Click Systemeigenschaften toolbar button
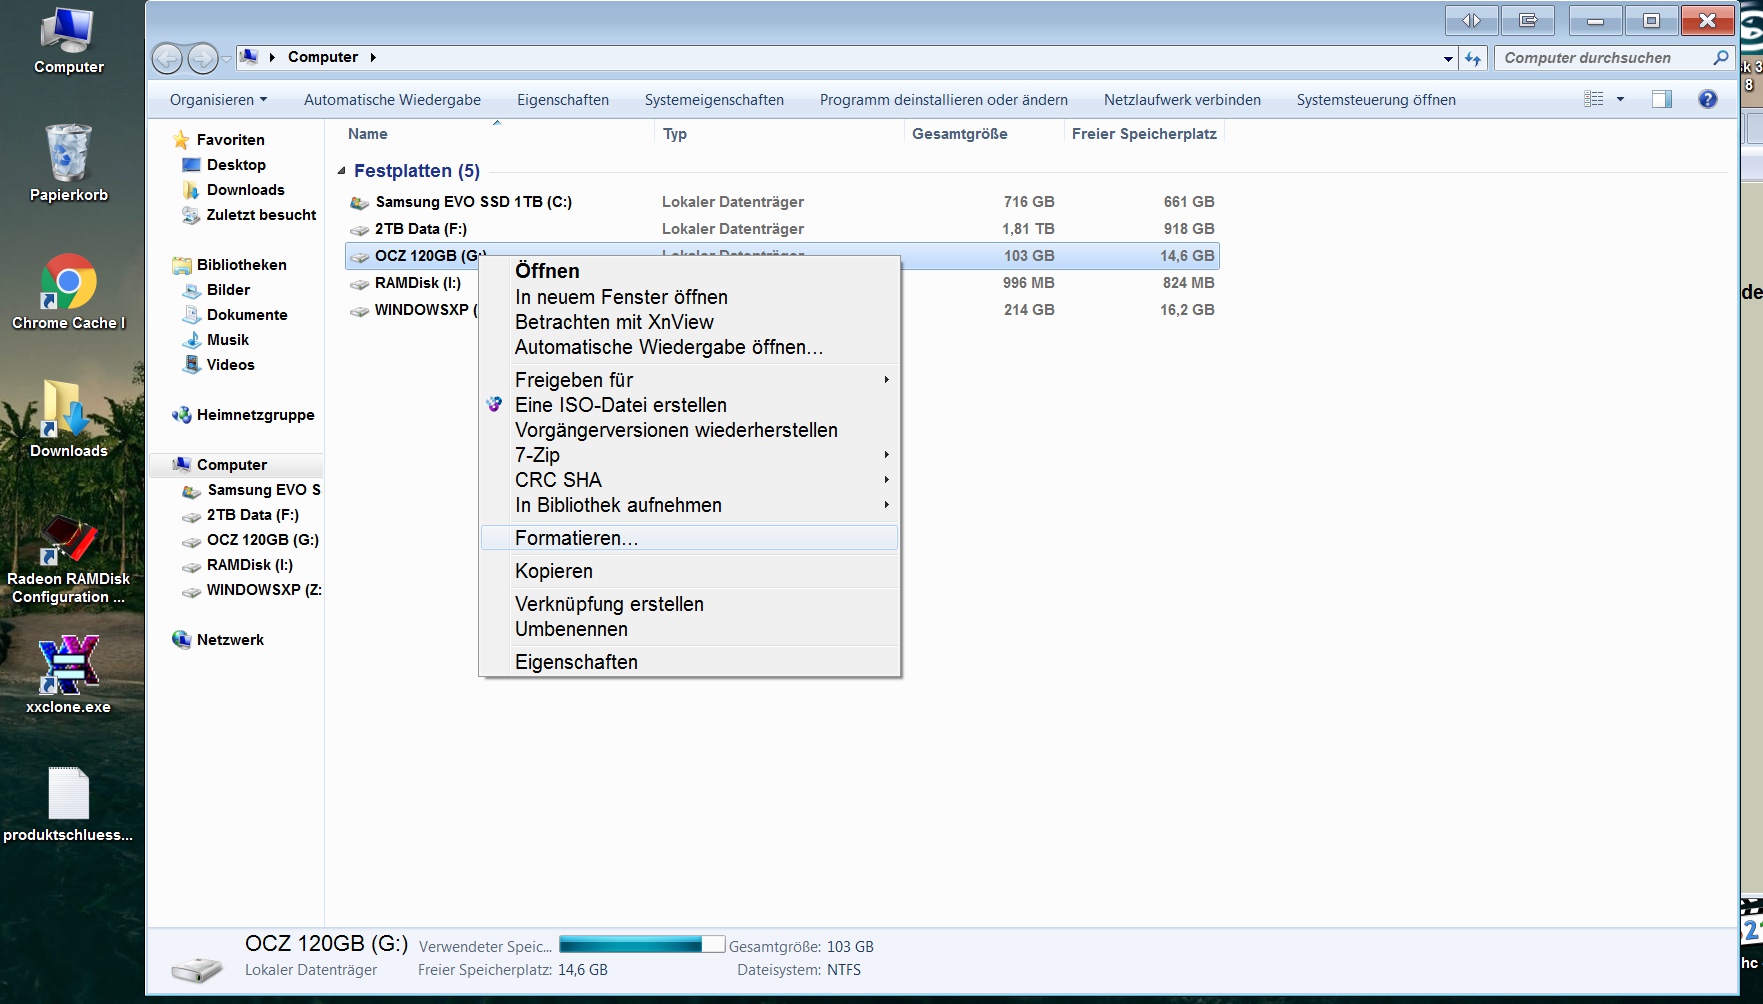This screenshot has width=1763, height=1004. click(714, 100)
